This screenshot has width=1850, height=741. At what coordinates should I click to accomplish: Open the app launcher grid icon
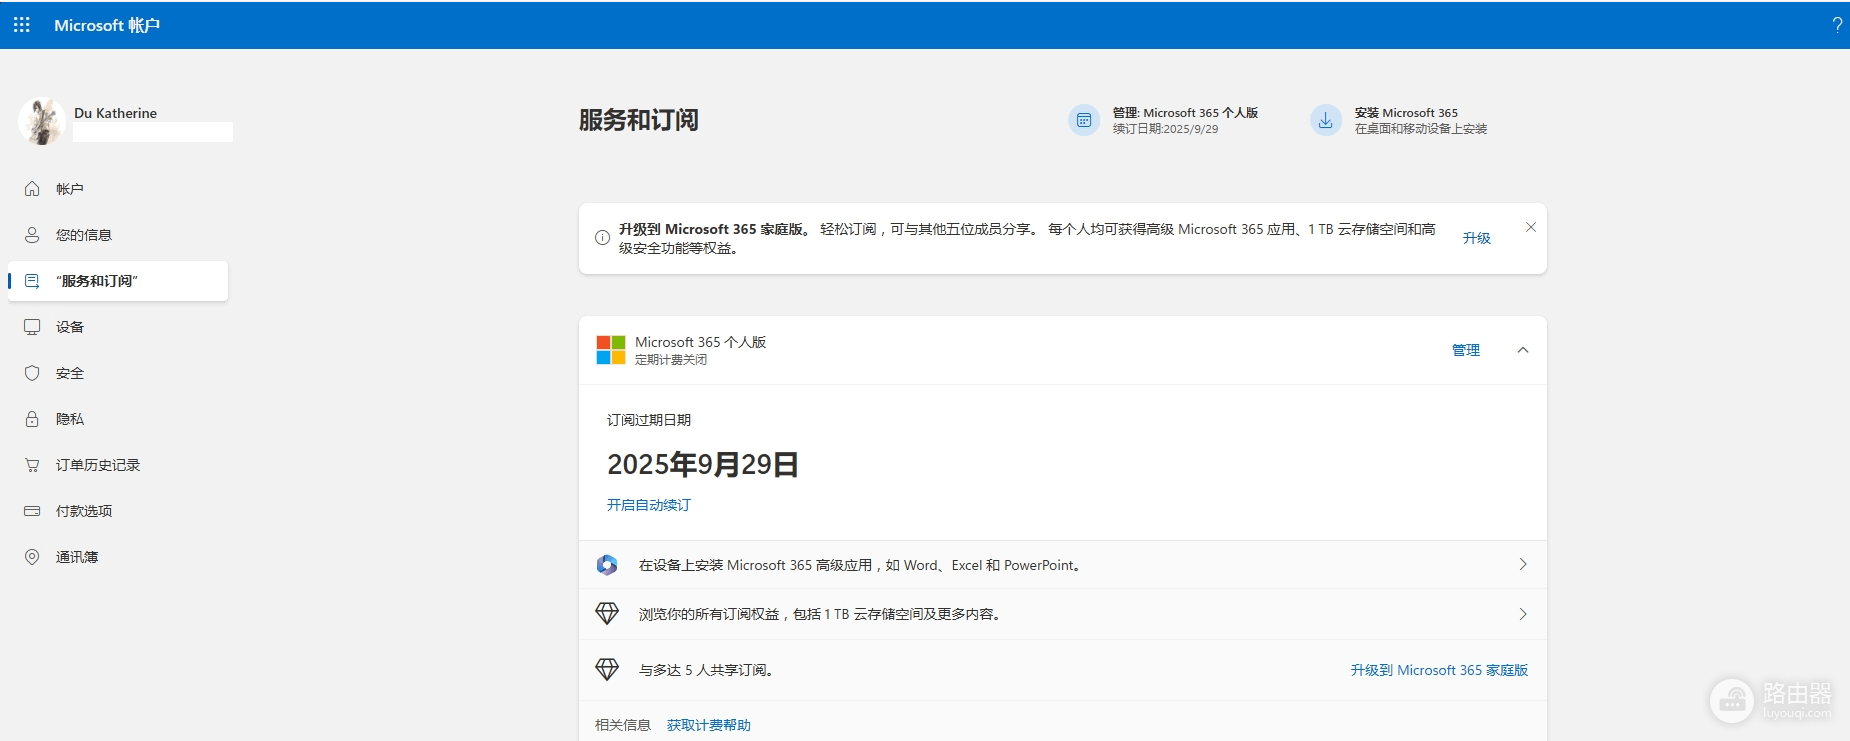point(22,25)
